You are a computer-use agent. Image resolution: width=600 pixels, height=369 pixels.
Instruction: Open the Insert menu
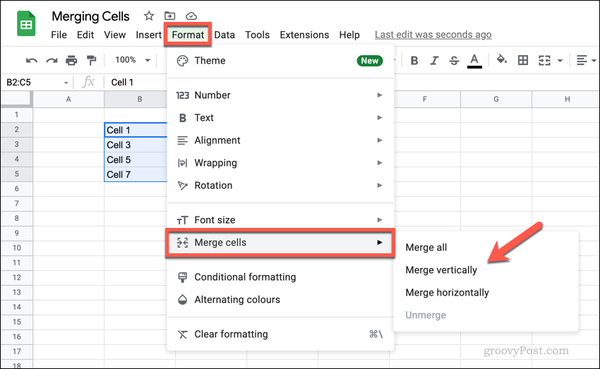point(148,35)
